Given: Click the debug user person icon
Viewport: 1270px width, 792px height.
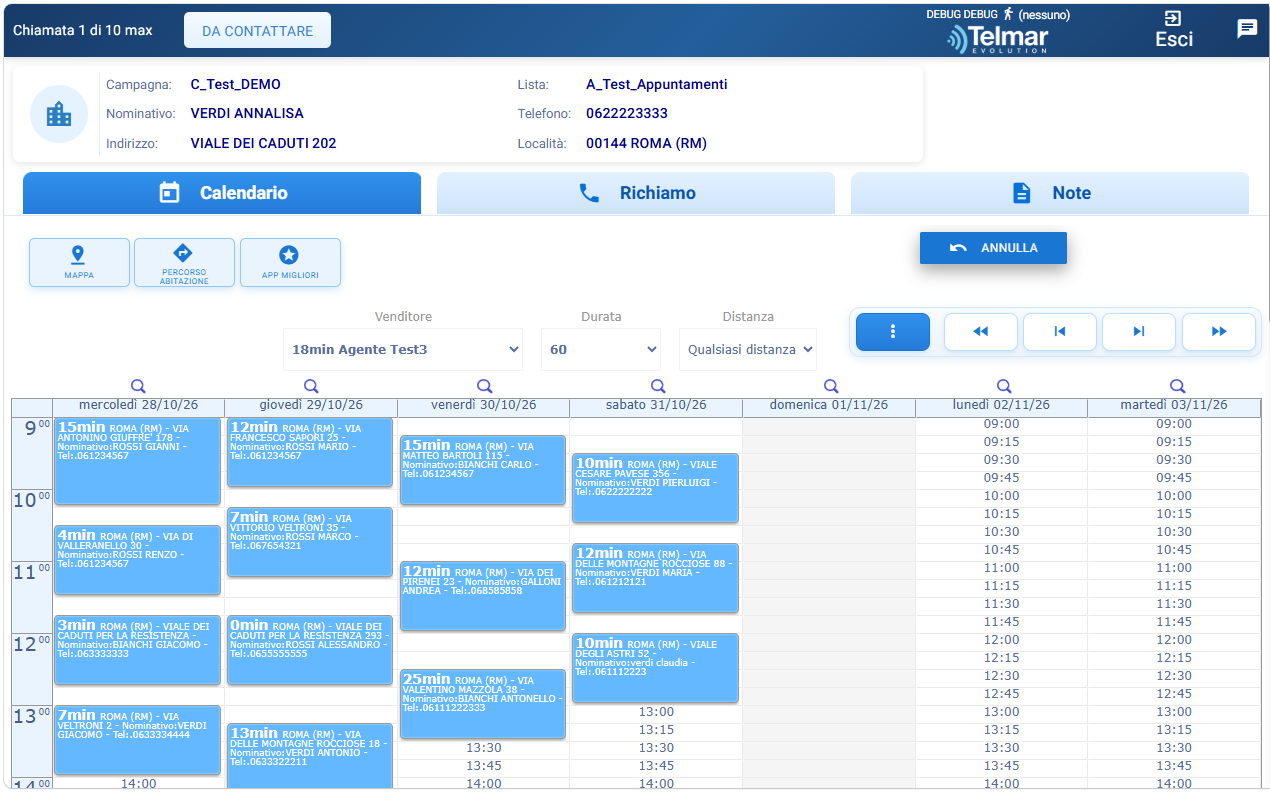Looking at the screenshot, I should click(1008, 14).
